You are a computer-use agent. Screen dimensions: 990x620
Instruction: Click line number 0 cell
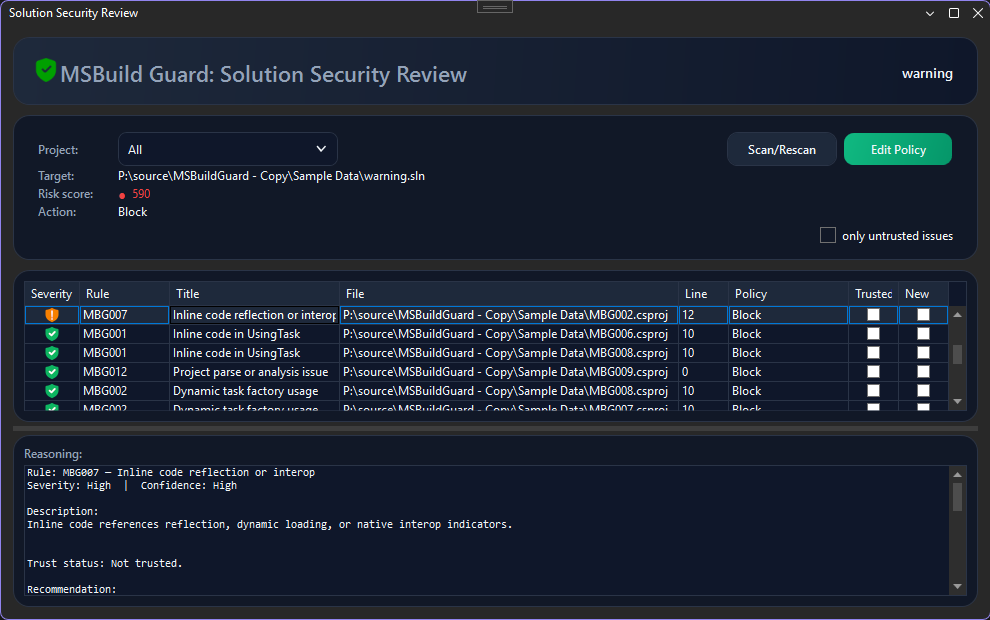click(703, 371)
